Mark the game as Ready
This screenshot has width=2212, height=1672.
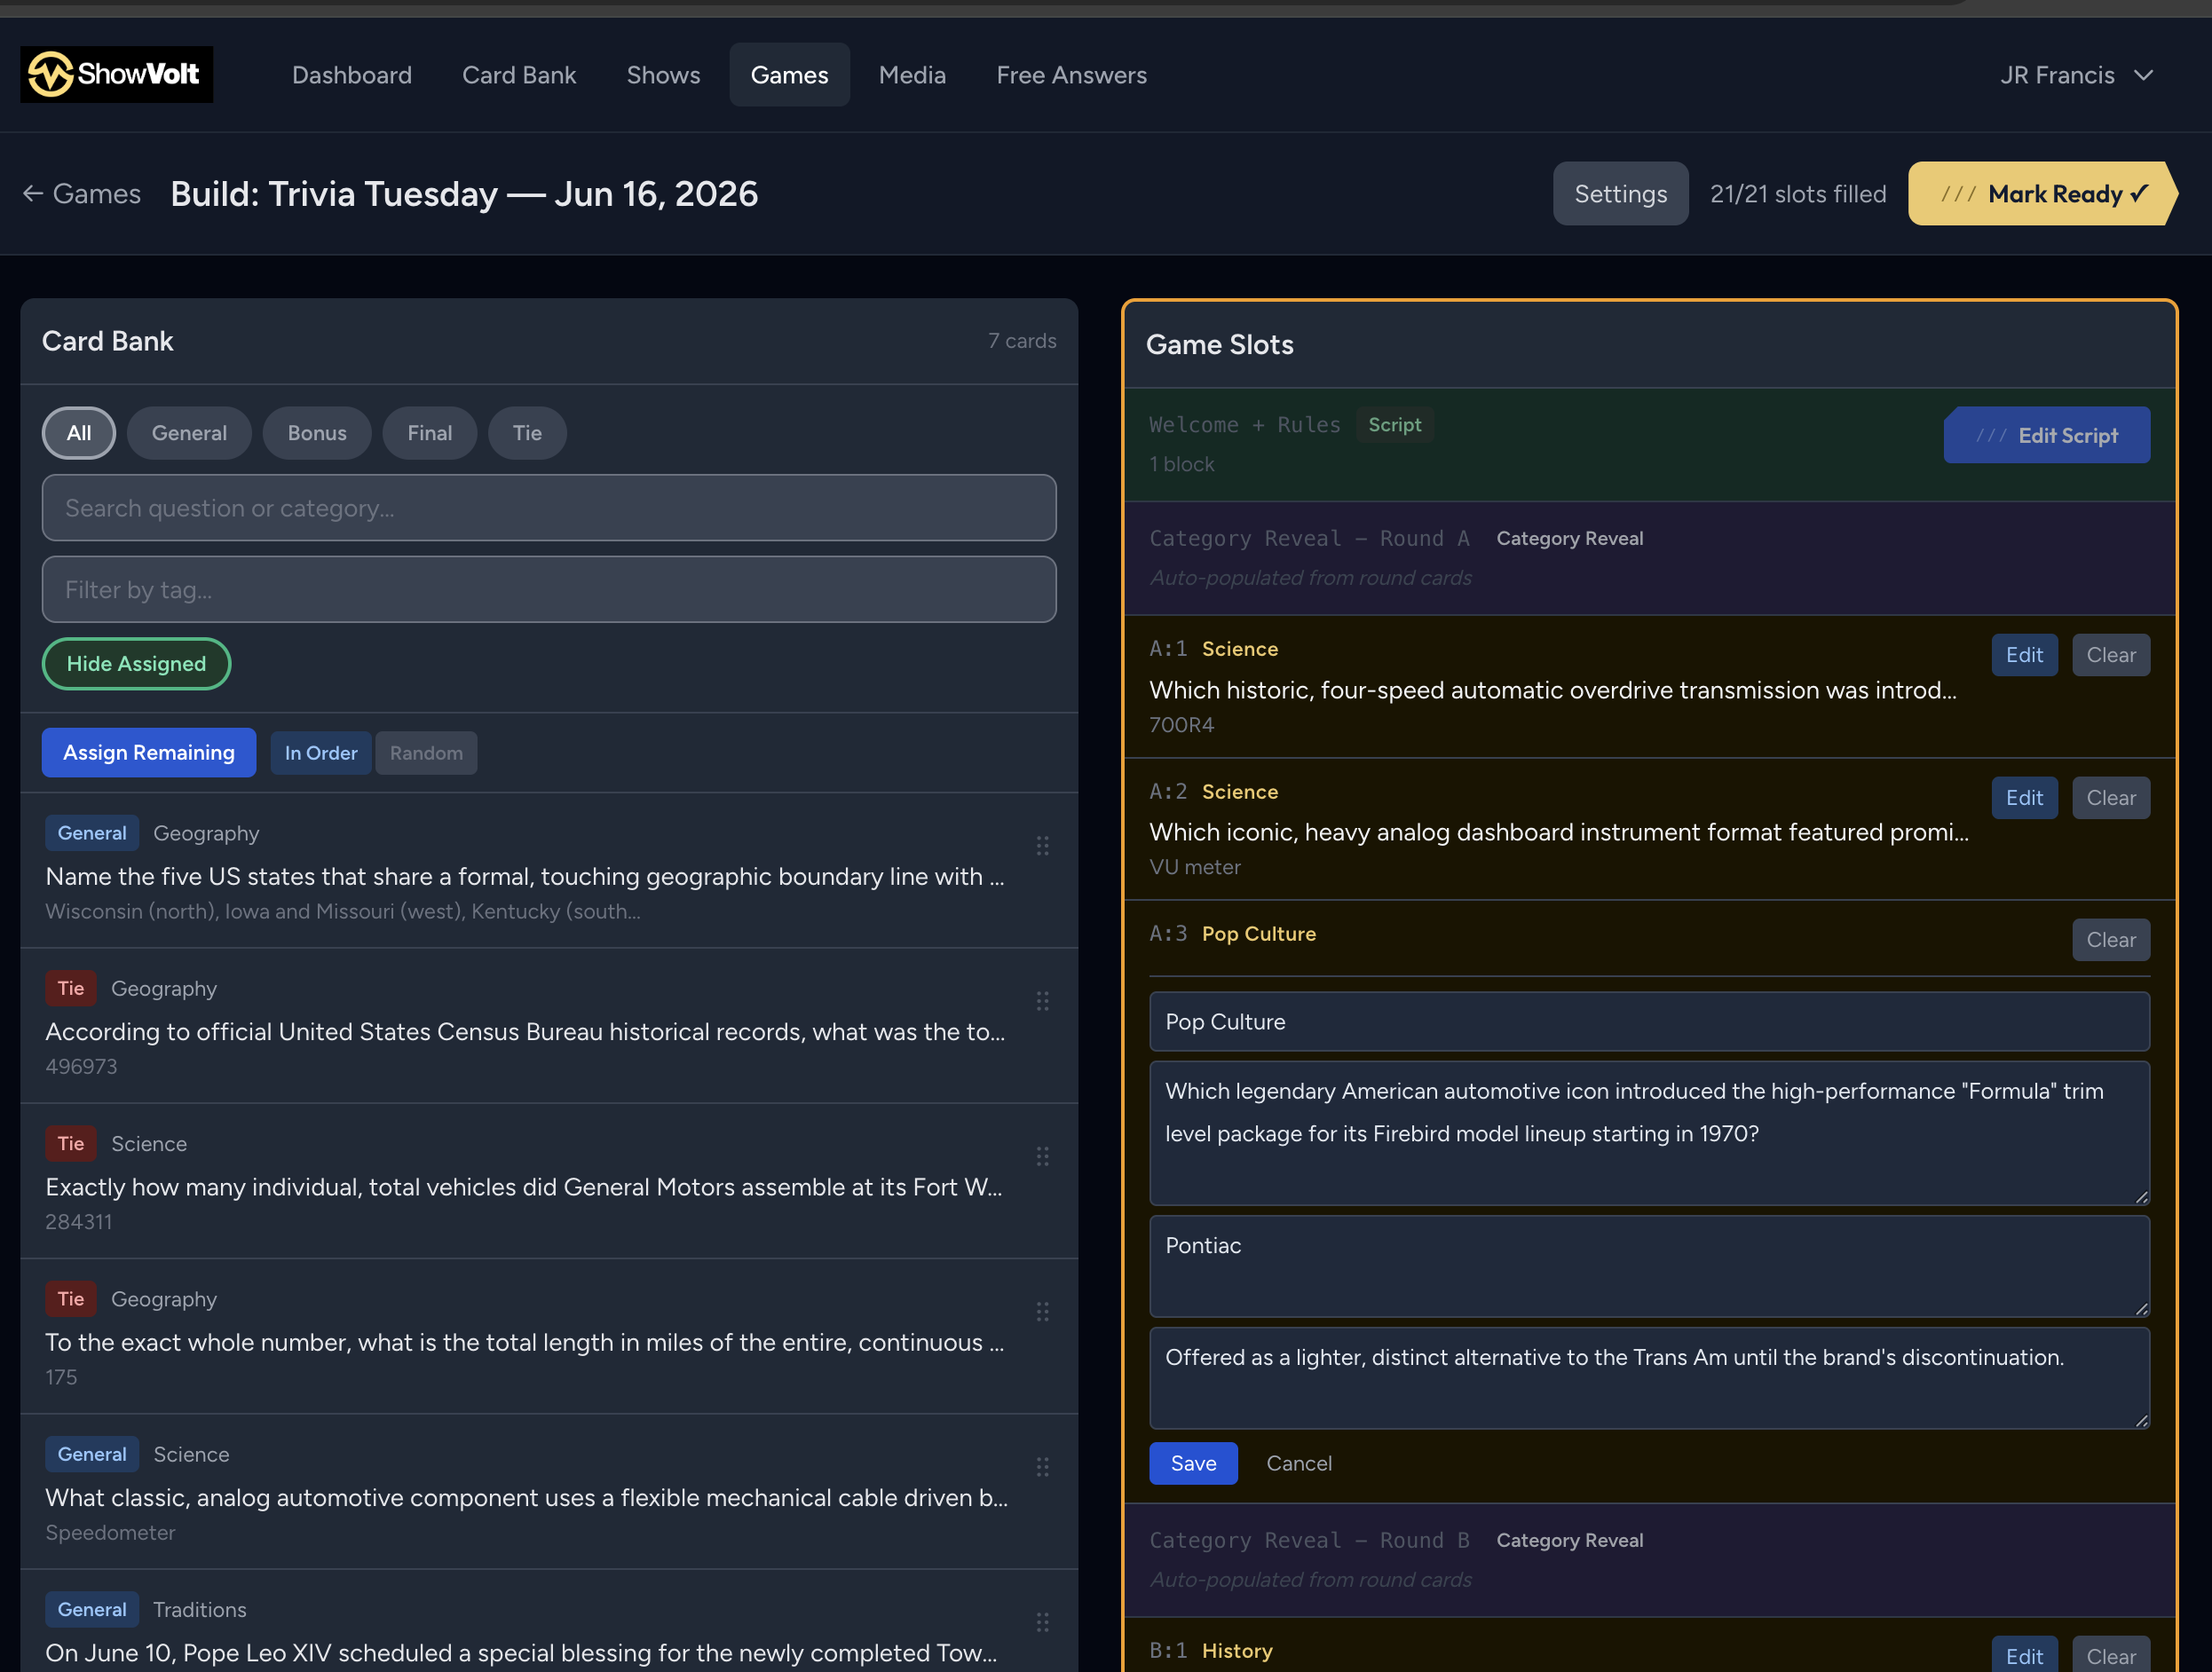[x=2042, y=193]
